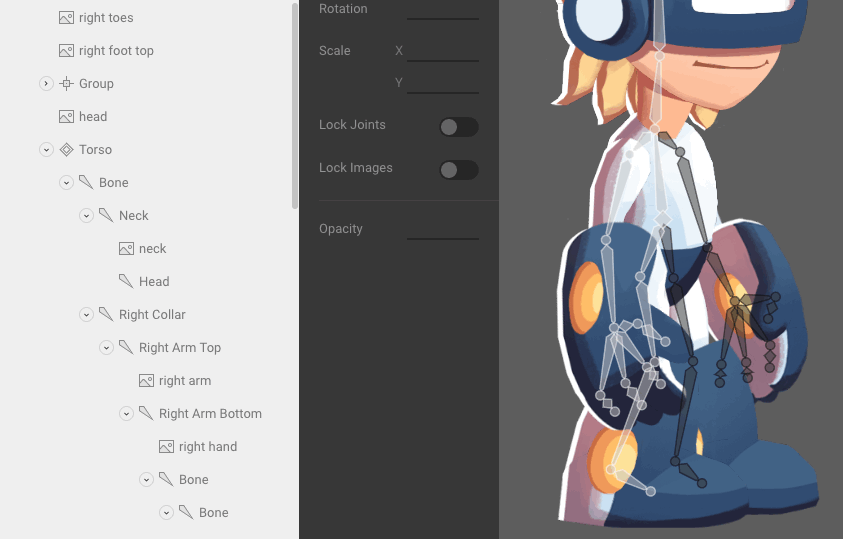
Task: Click the image icon beside right arm
Action: 146,380
